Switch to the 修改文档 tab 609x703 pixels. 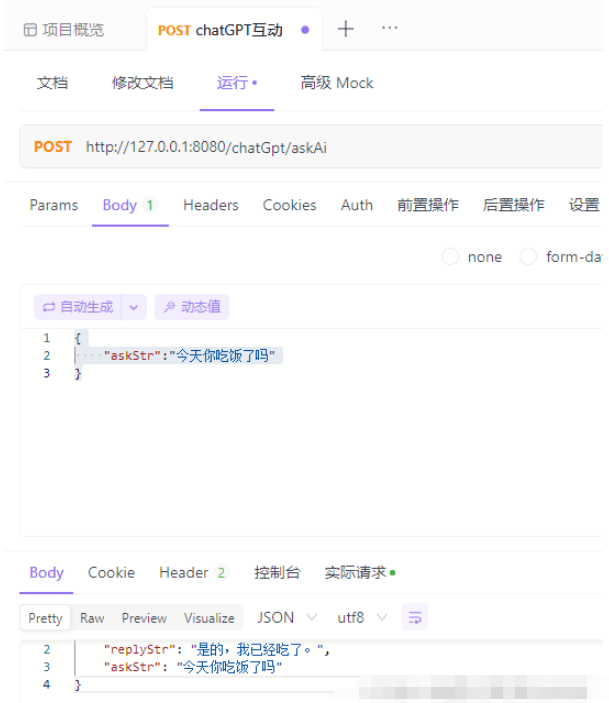click(143, 83)
